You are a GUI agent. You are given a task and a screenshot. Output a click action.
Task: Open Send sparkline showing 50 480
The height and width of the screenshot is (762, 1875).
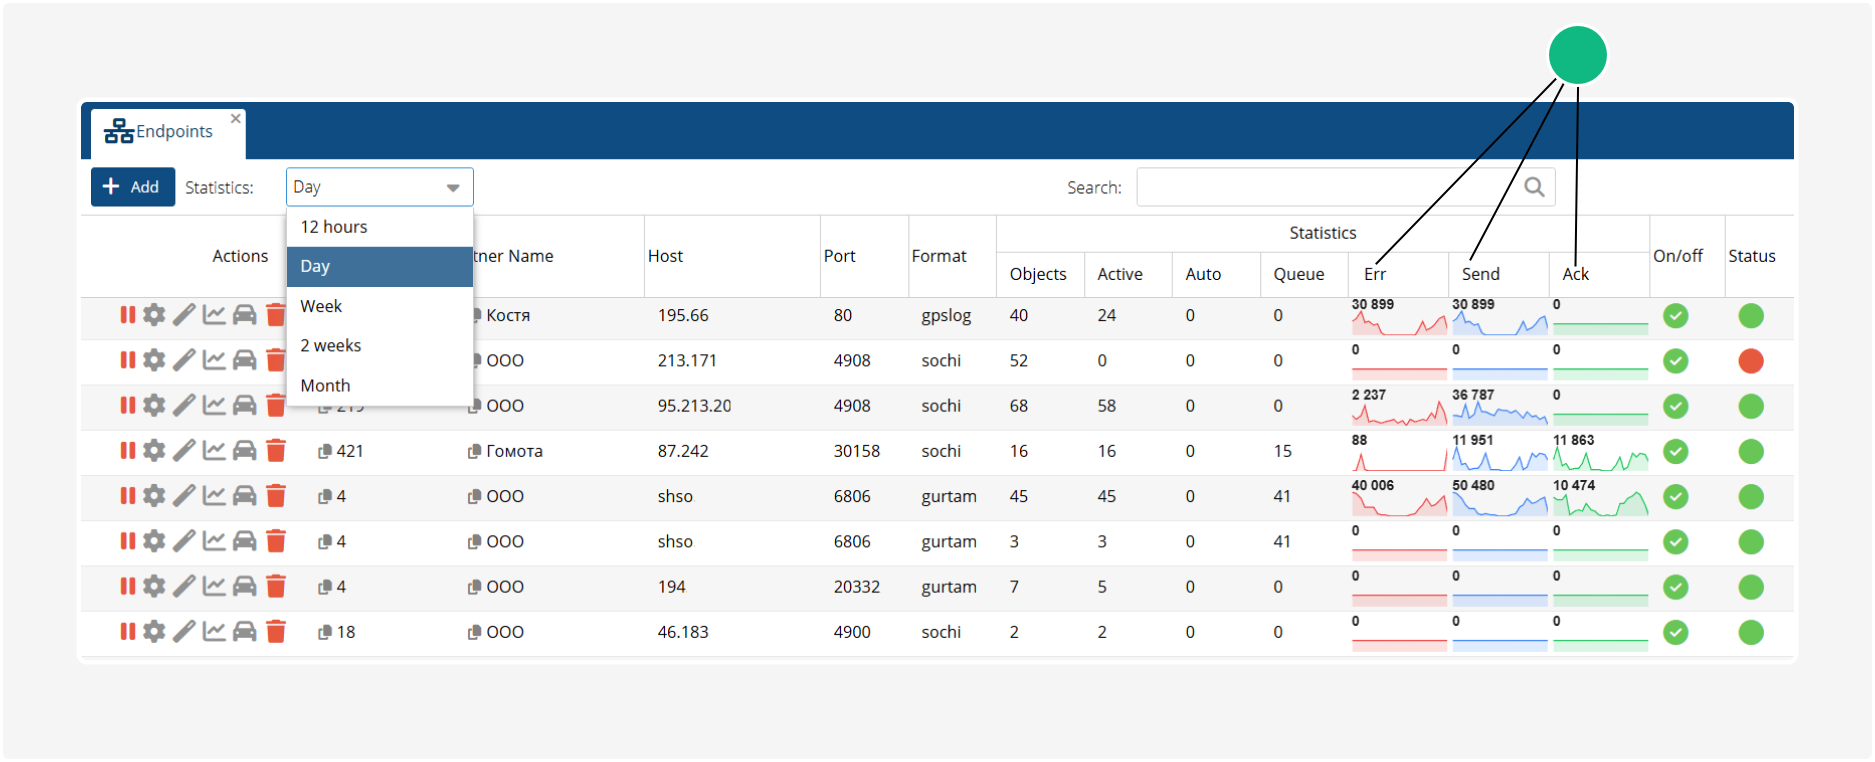click(1499, 497)
